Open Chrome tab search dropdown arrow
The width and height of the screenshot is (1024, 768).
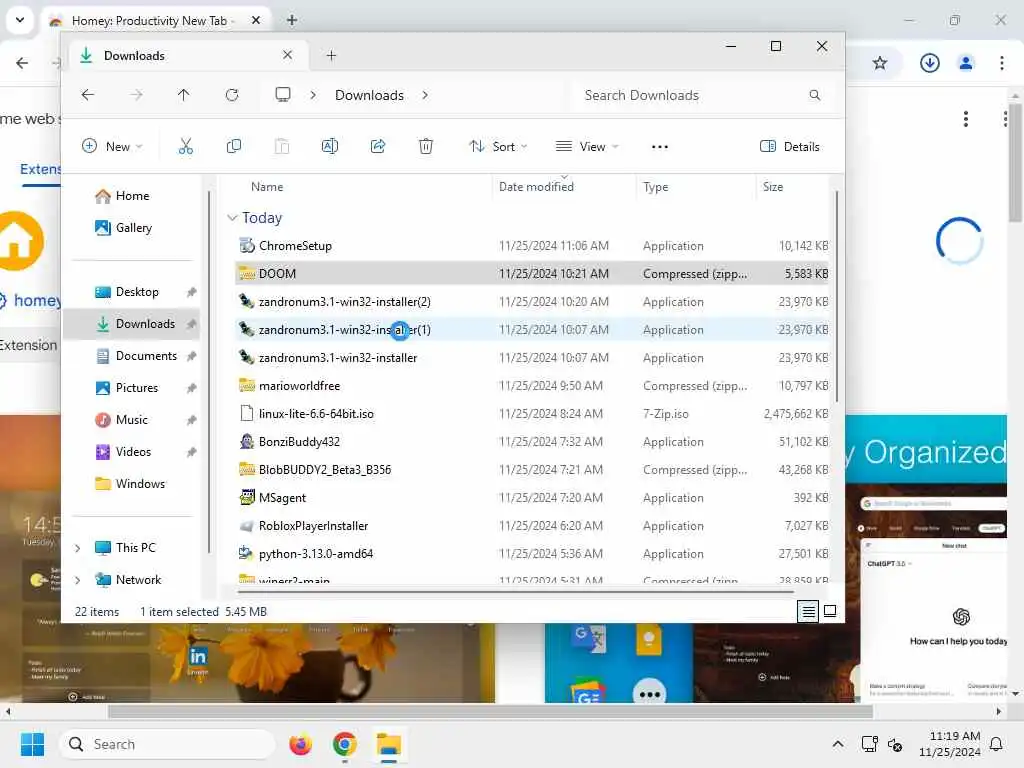coord(20,20)
